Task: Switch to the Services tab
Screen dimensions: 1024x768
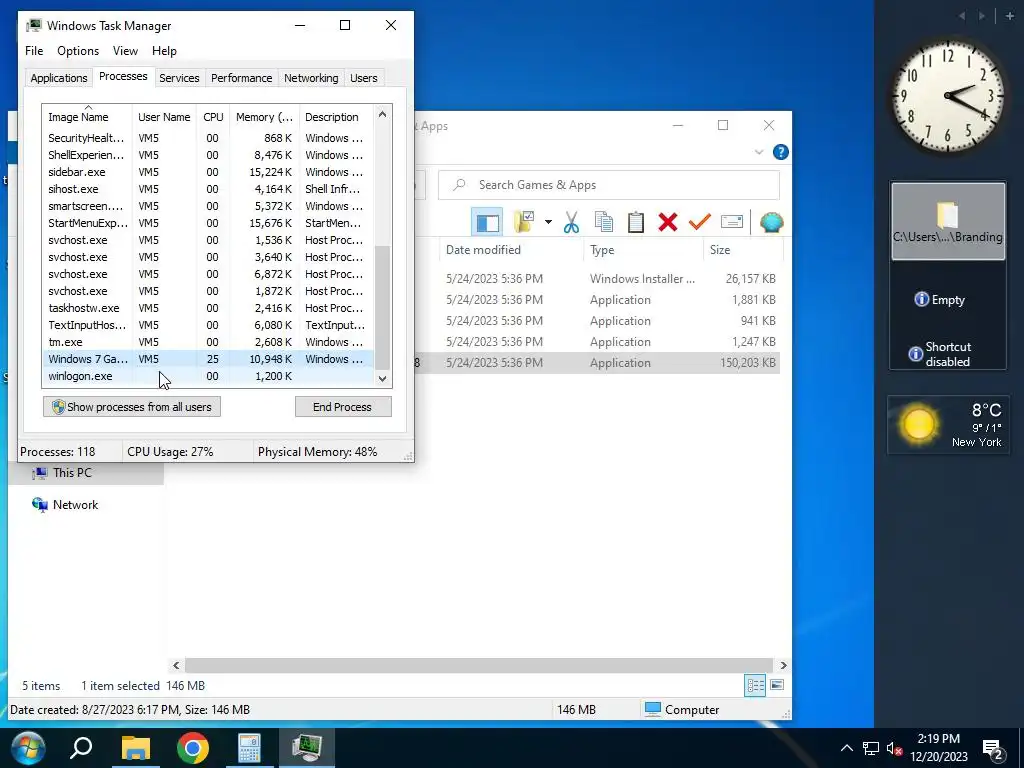Action: pos(179,78)
